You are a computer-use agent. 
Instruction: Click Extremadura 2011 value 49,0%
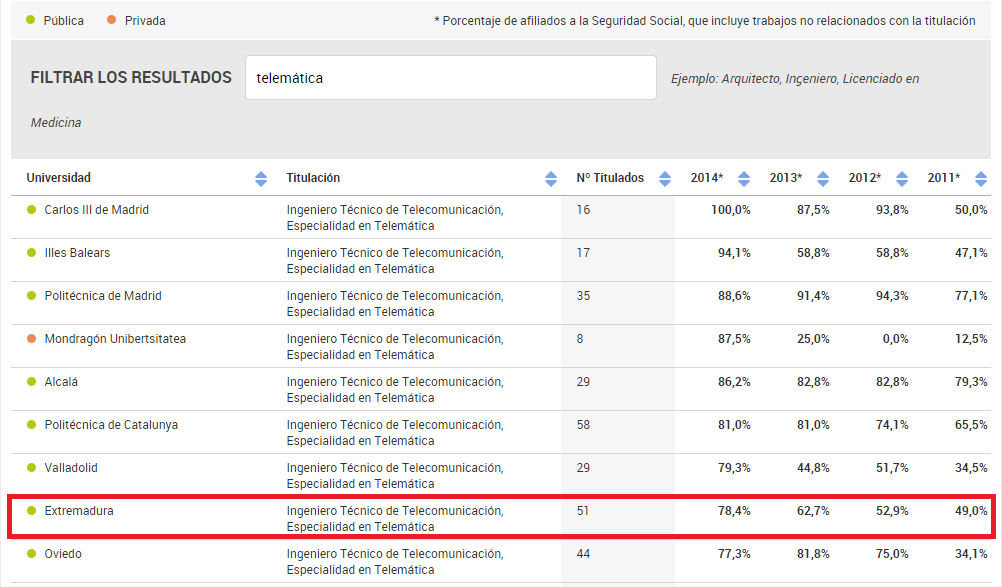[971, 510]
